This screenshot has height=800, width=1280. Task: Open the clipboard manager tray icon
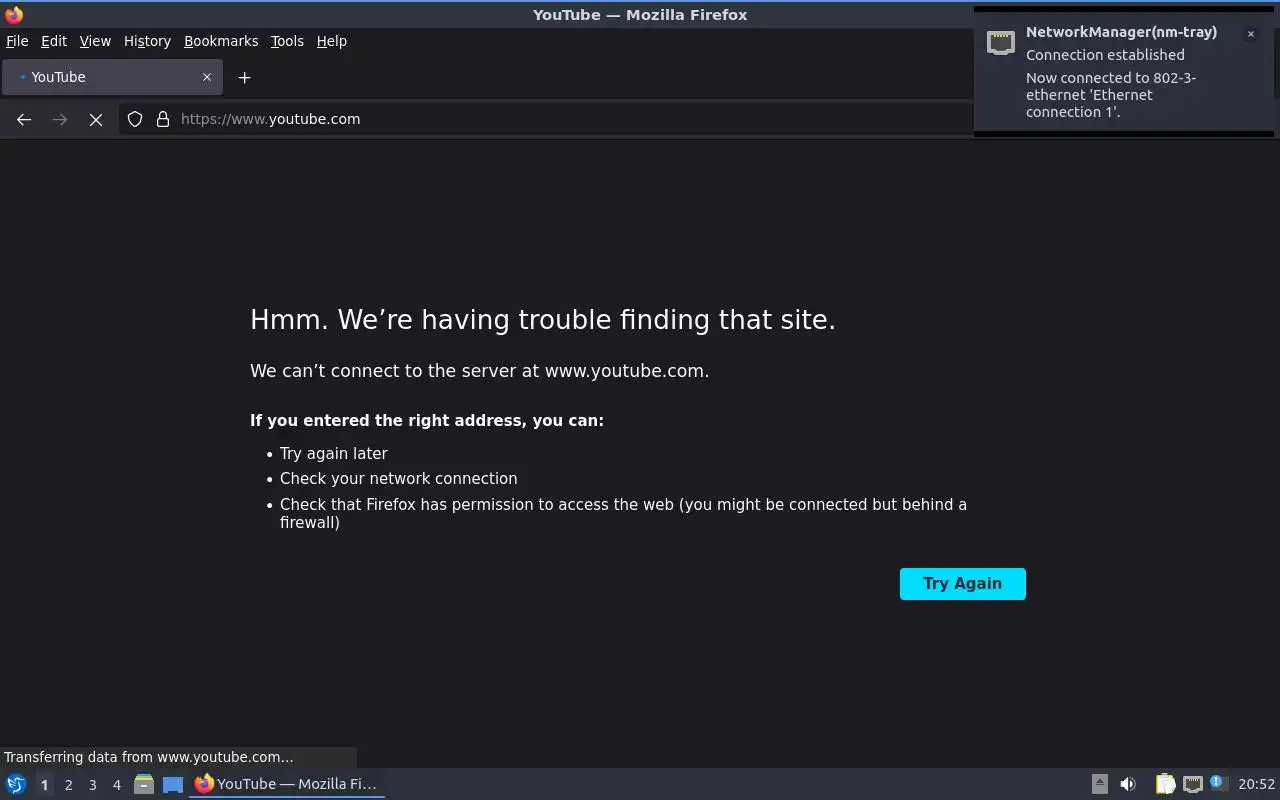[1165, 784]
